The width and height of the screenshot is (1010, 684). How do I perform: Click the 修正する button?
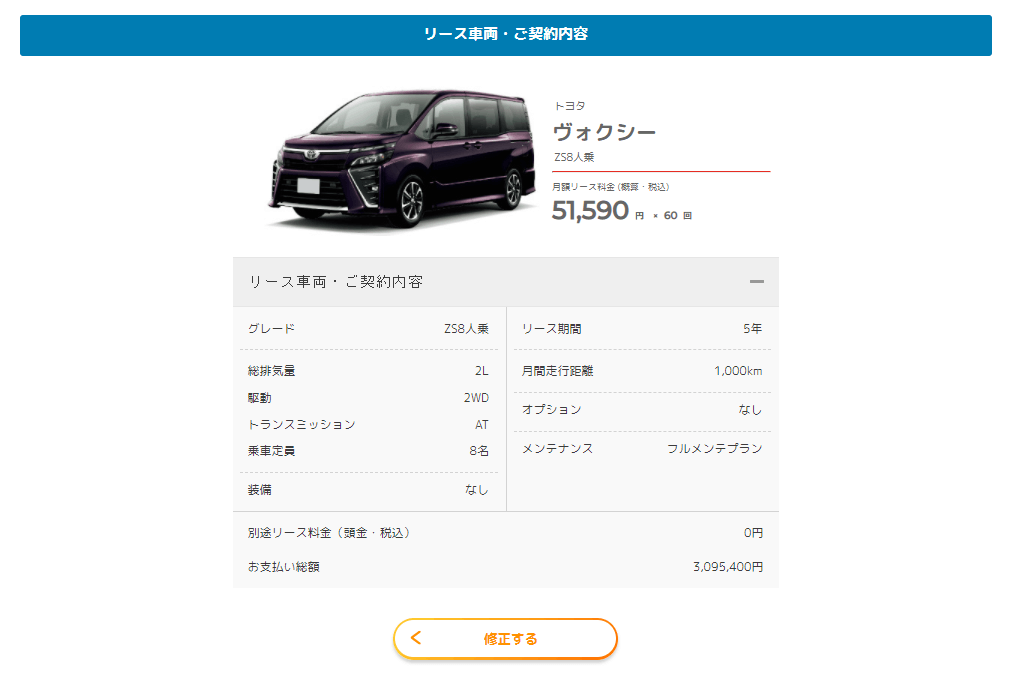506,639
